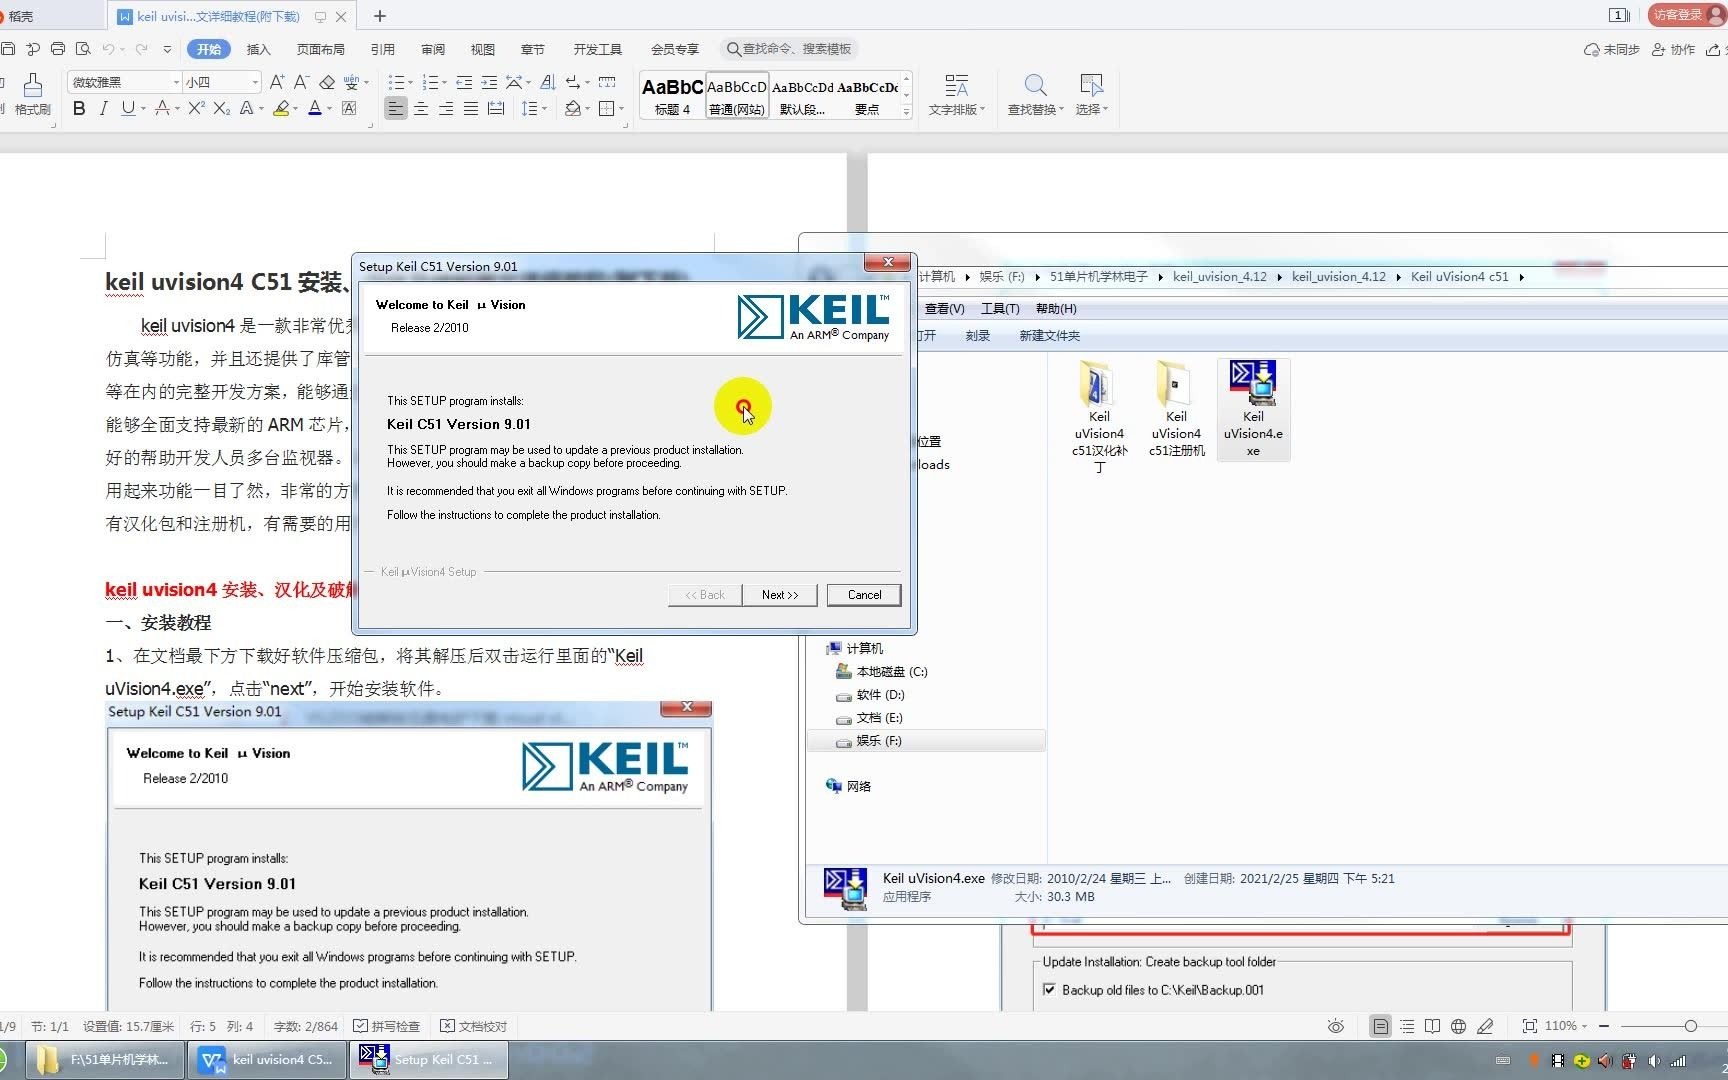Click the print preview icon

[83, 49]
